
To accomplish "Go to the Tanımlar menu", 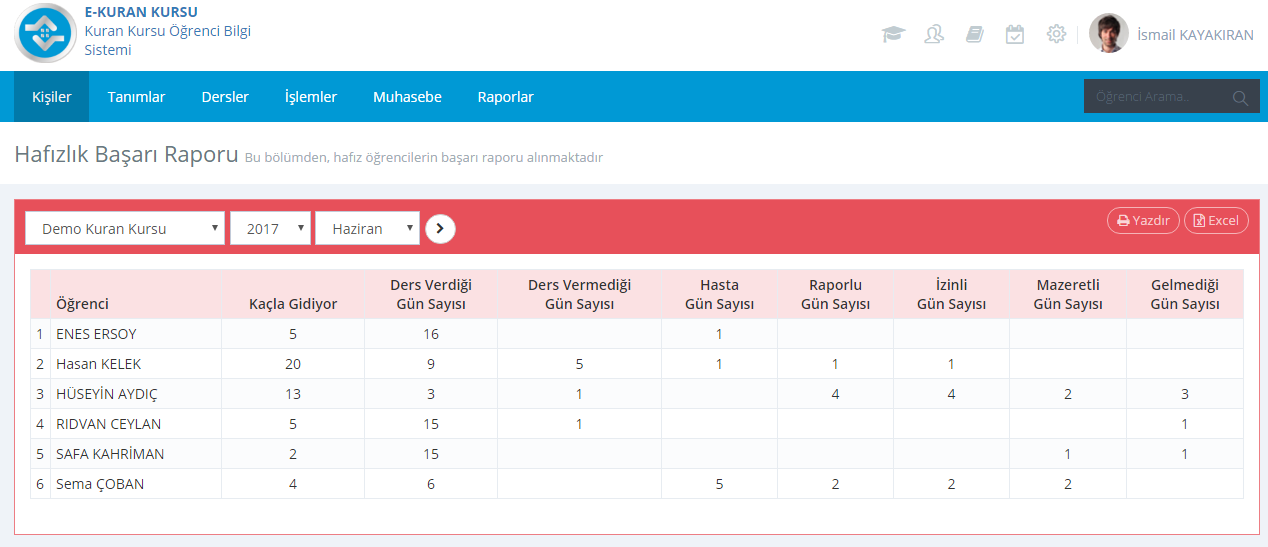I will (x=136, y=97).
